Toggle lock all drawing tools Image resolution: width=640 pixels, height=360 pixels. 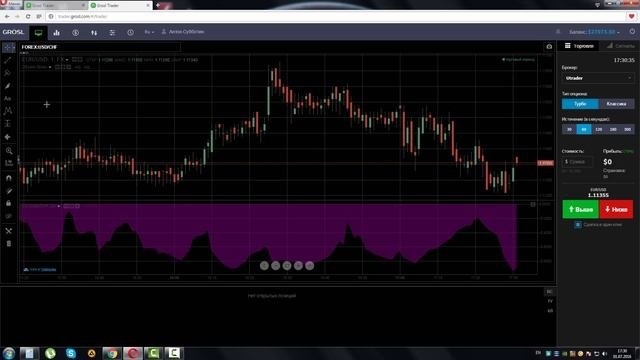[9, 203]
